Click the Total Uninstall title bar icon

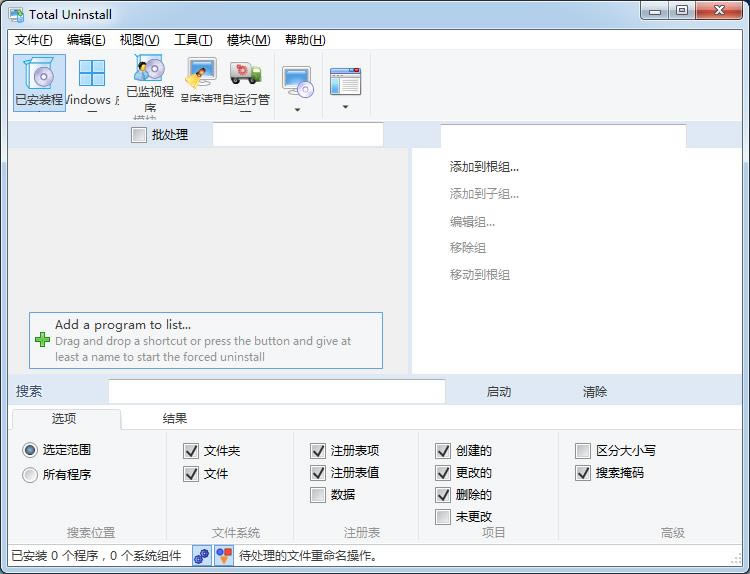(x=16, y=14)
